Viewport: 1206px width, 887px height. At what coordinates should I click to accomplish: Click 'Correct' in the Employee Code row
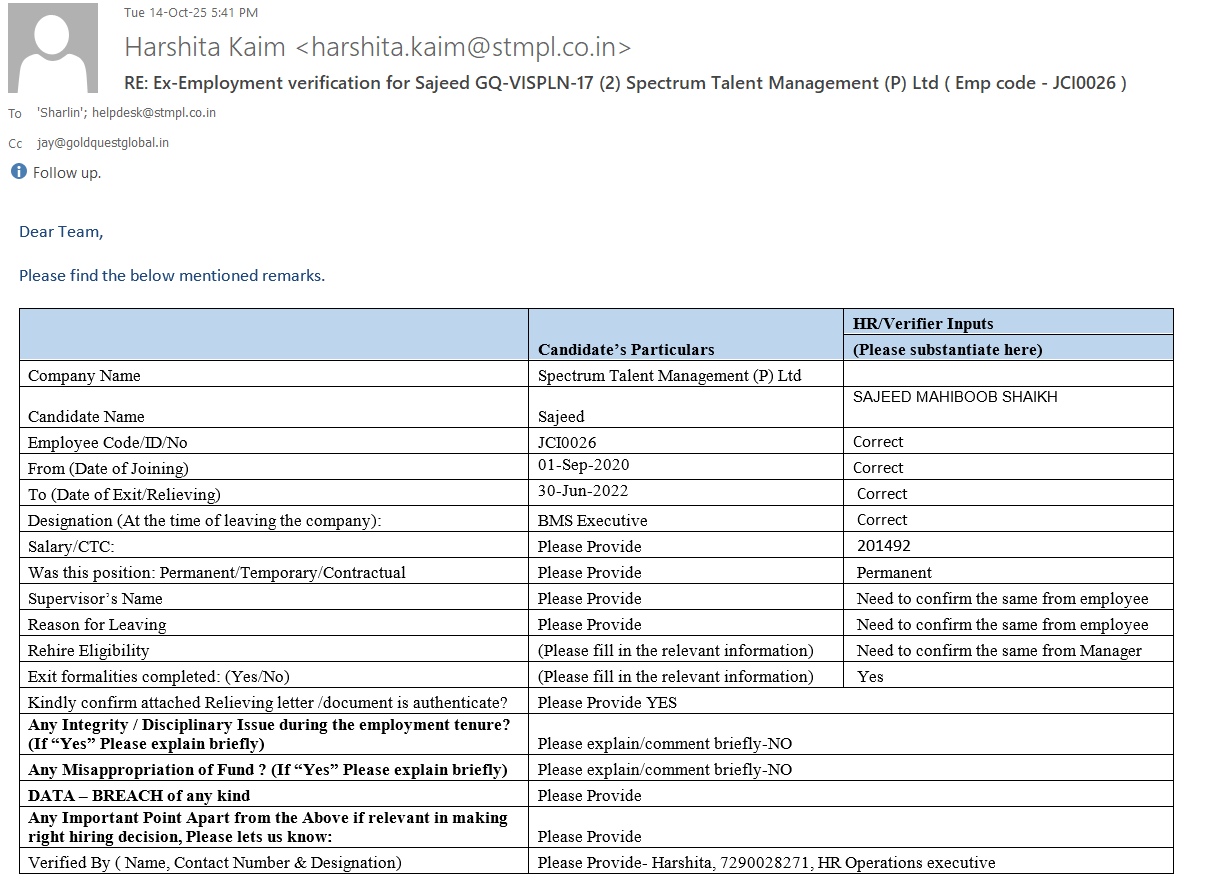click(x=878, y=442)
